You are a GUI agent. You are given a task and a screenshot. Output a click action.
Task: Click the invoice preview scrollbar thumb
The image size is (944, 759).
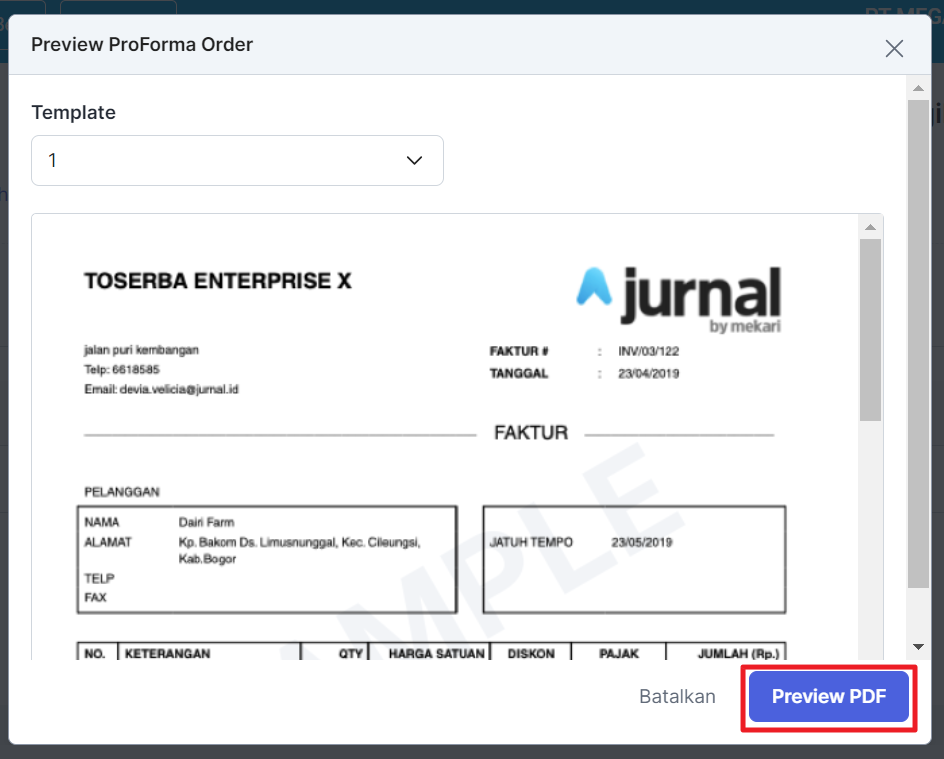click(870, 330)
